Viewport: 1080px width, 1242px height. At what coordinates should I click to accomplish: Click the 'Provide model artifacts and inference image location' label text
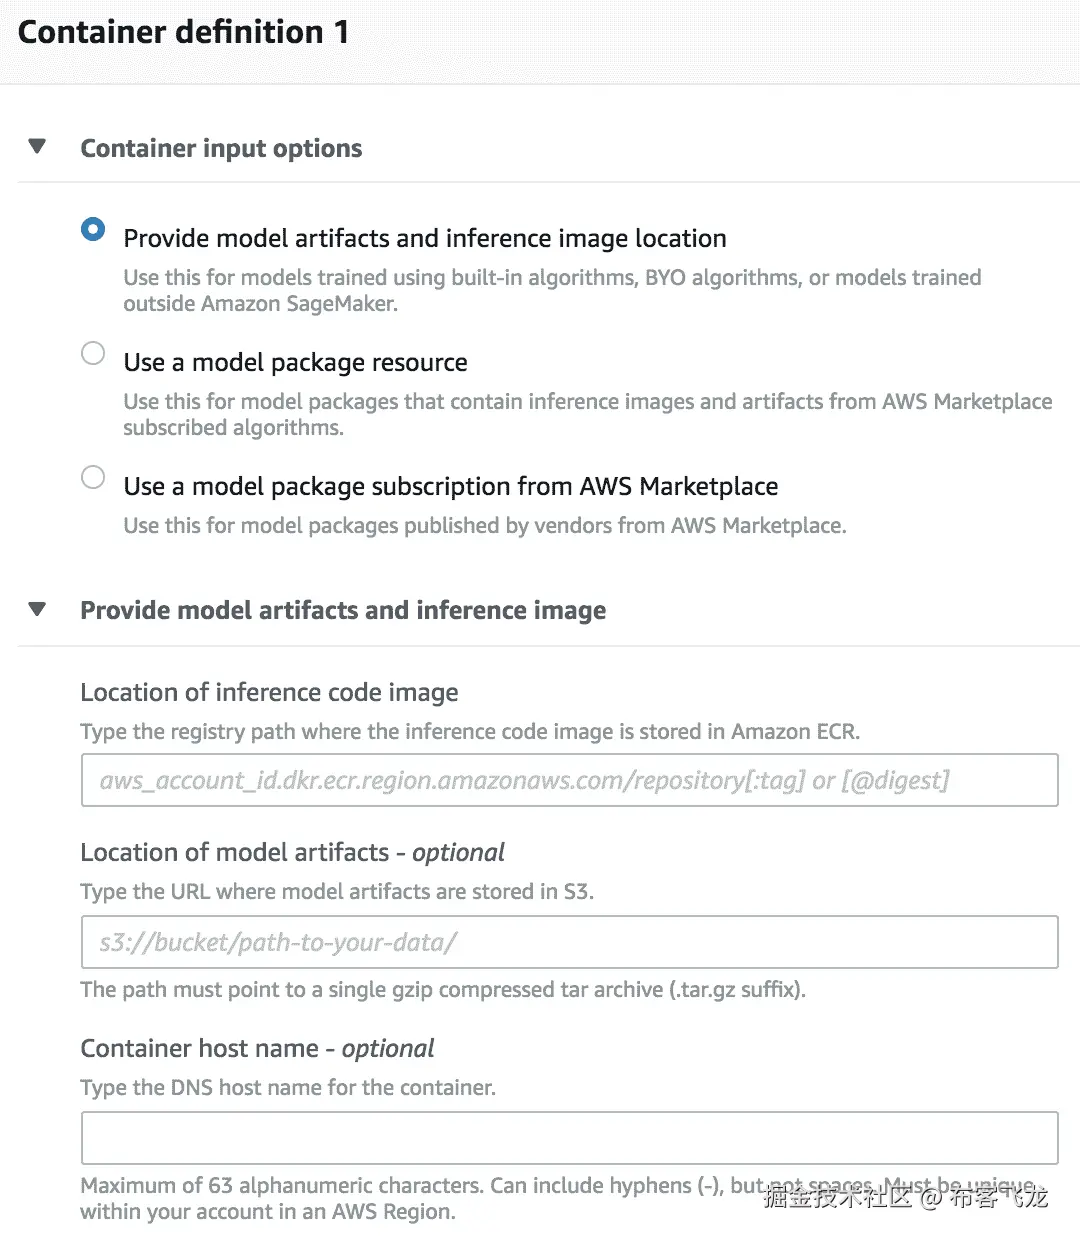425,238
